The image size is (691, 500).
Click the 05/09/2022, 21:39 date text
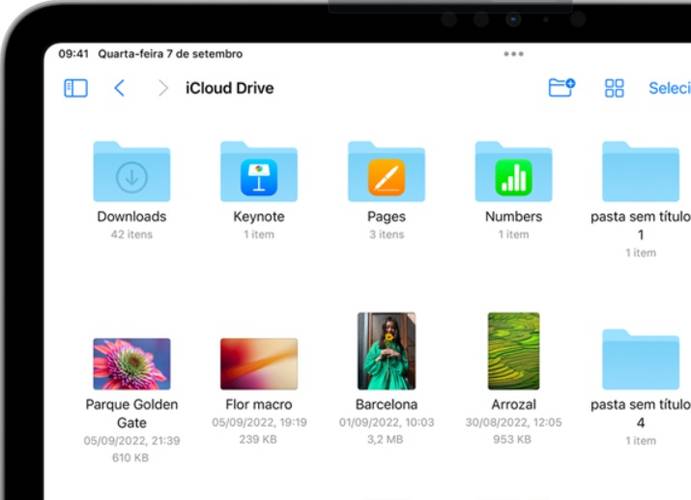click(x=132, y=441)
